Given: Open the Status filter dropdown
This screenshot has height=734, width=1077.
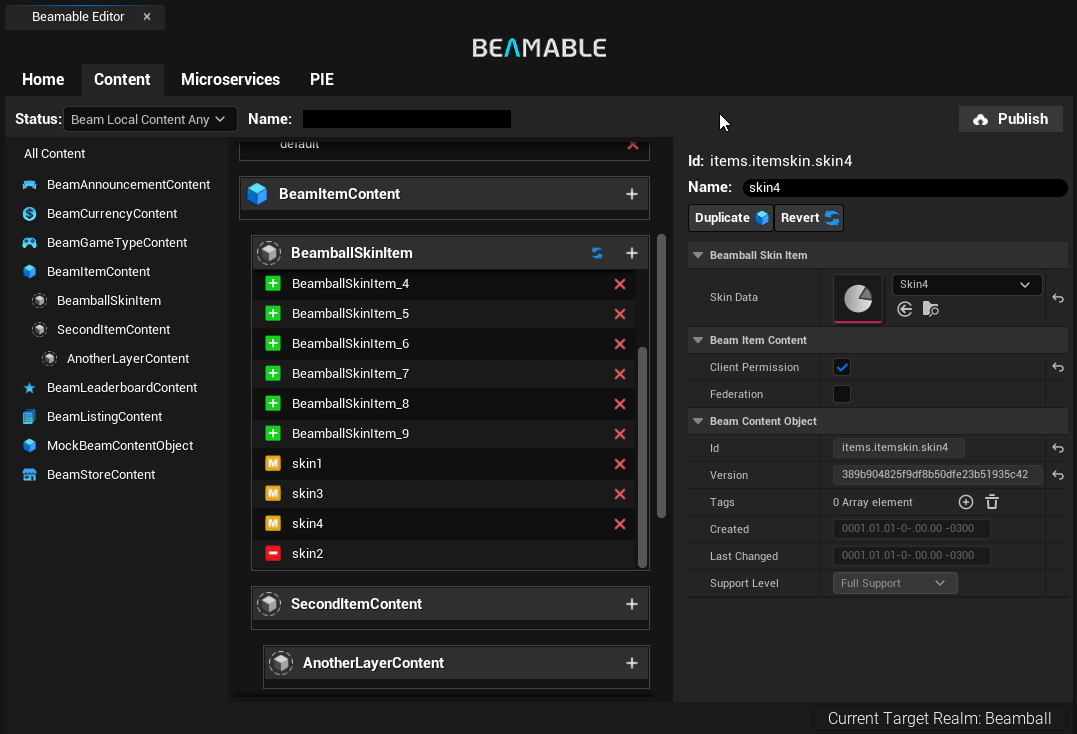Looking at the screenshot, I should point(150,120).
